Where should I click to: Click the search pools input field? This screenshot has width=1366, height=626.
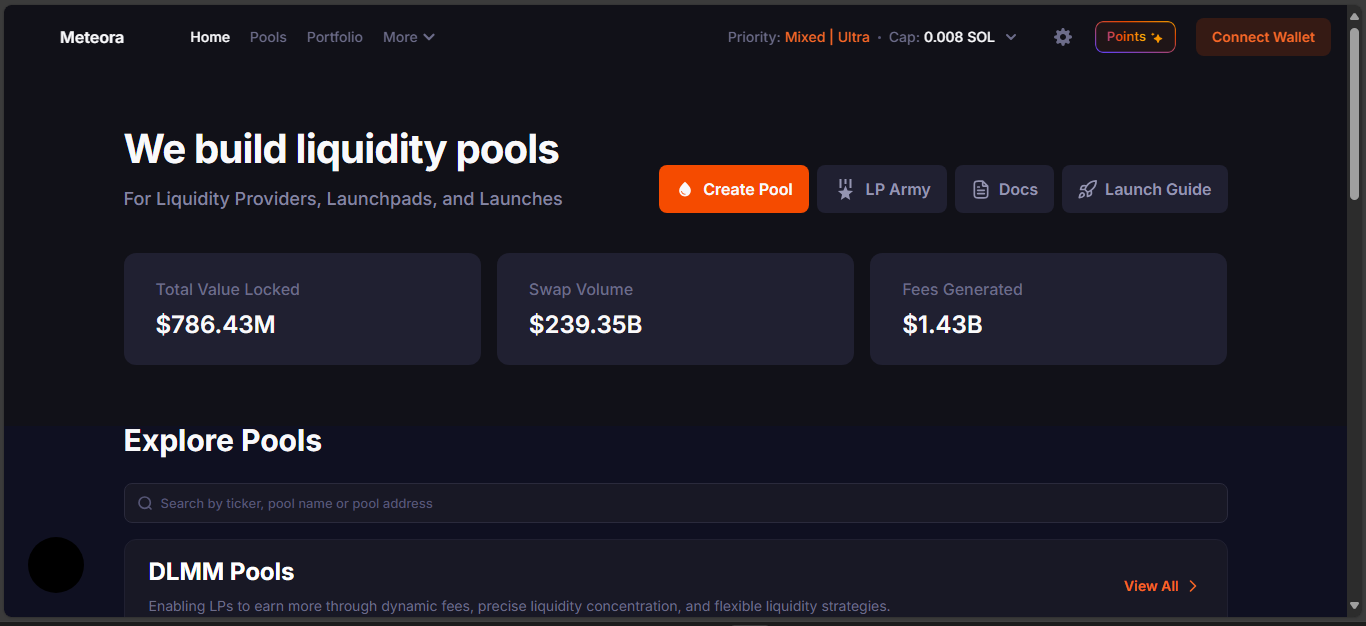pyautogui.click(x=676, y=503)
